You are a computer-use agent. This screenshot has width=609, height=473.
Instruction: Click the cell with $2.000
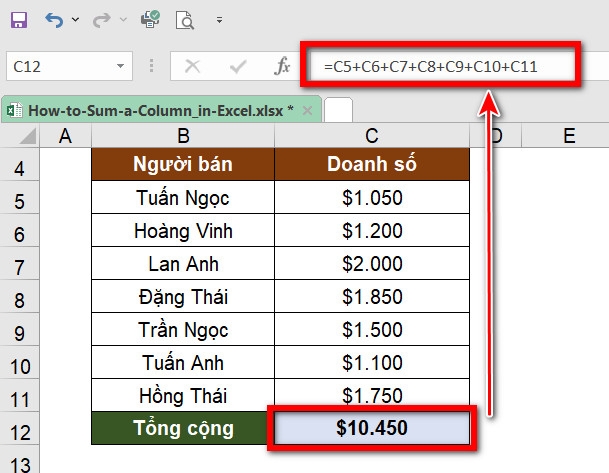coord(372,263)
